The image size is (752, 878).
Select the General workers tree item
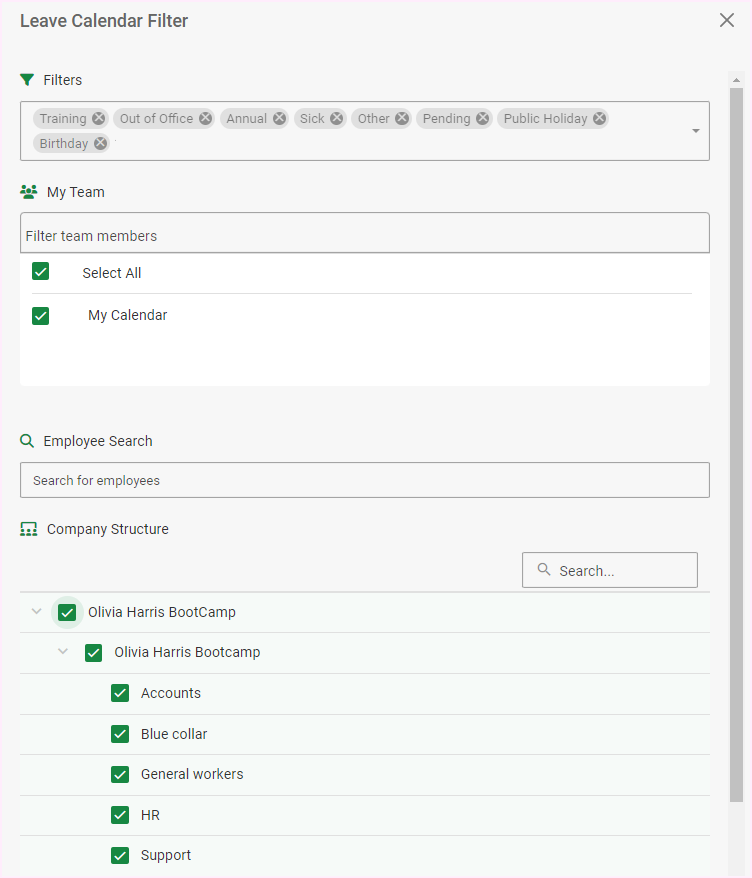coord(191,774)
